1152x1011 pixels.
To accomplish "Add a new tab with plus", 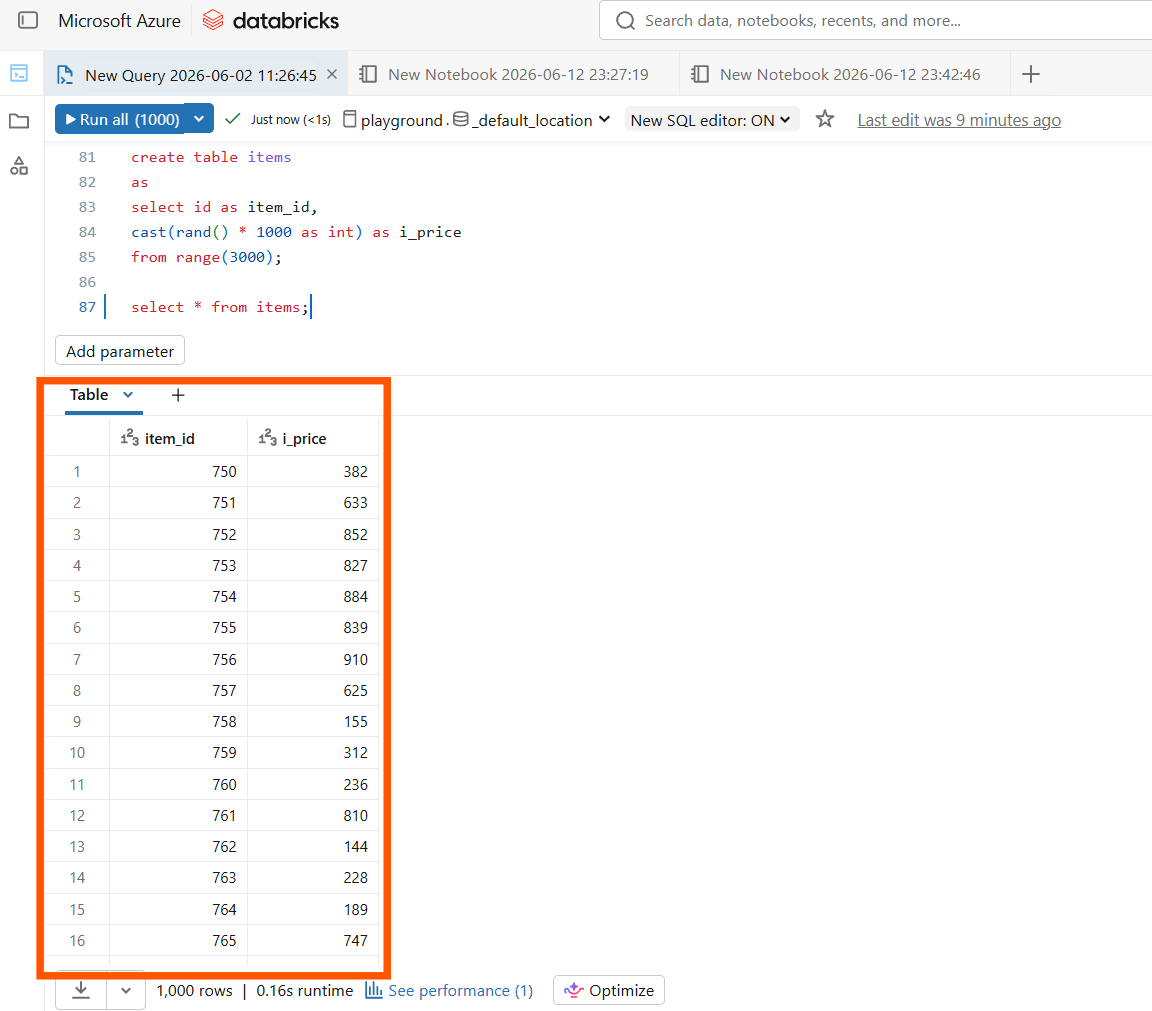I will pos(1031,74).
